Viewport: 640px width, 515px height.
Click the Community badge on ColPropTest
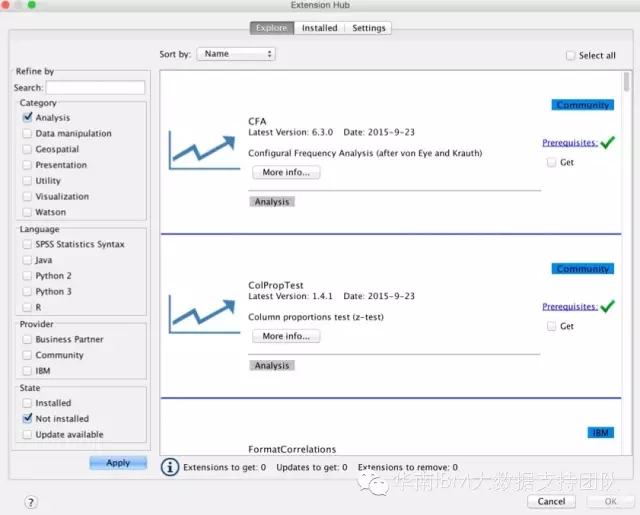(582, 269)
